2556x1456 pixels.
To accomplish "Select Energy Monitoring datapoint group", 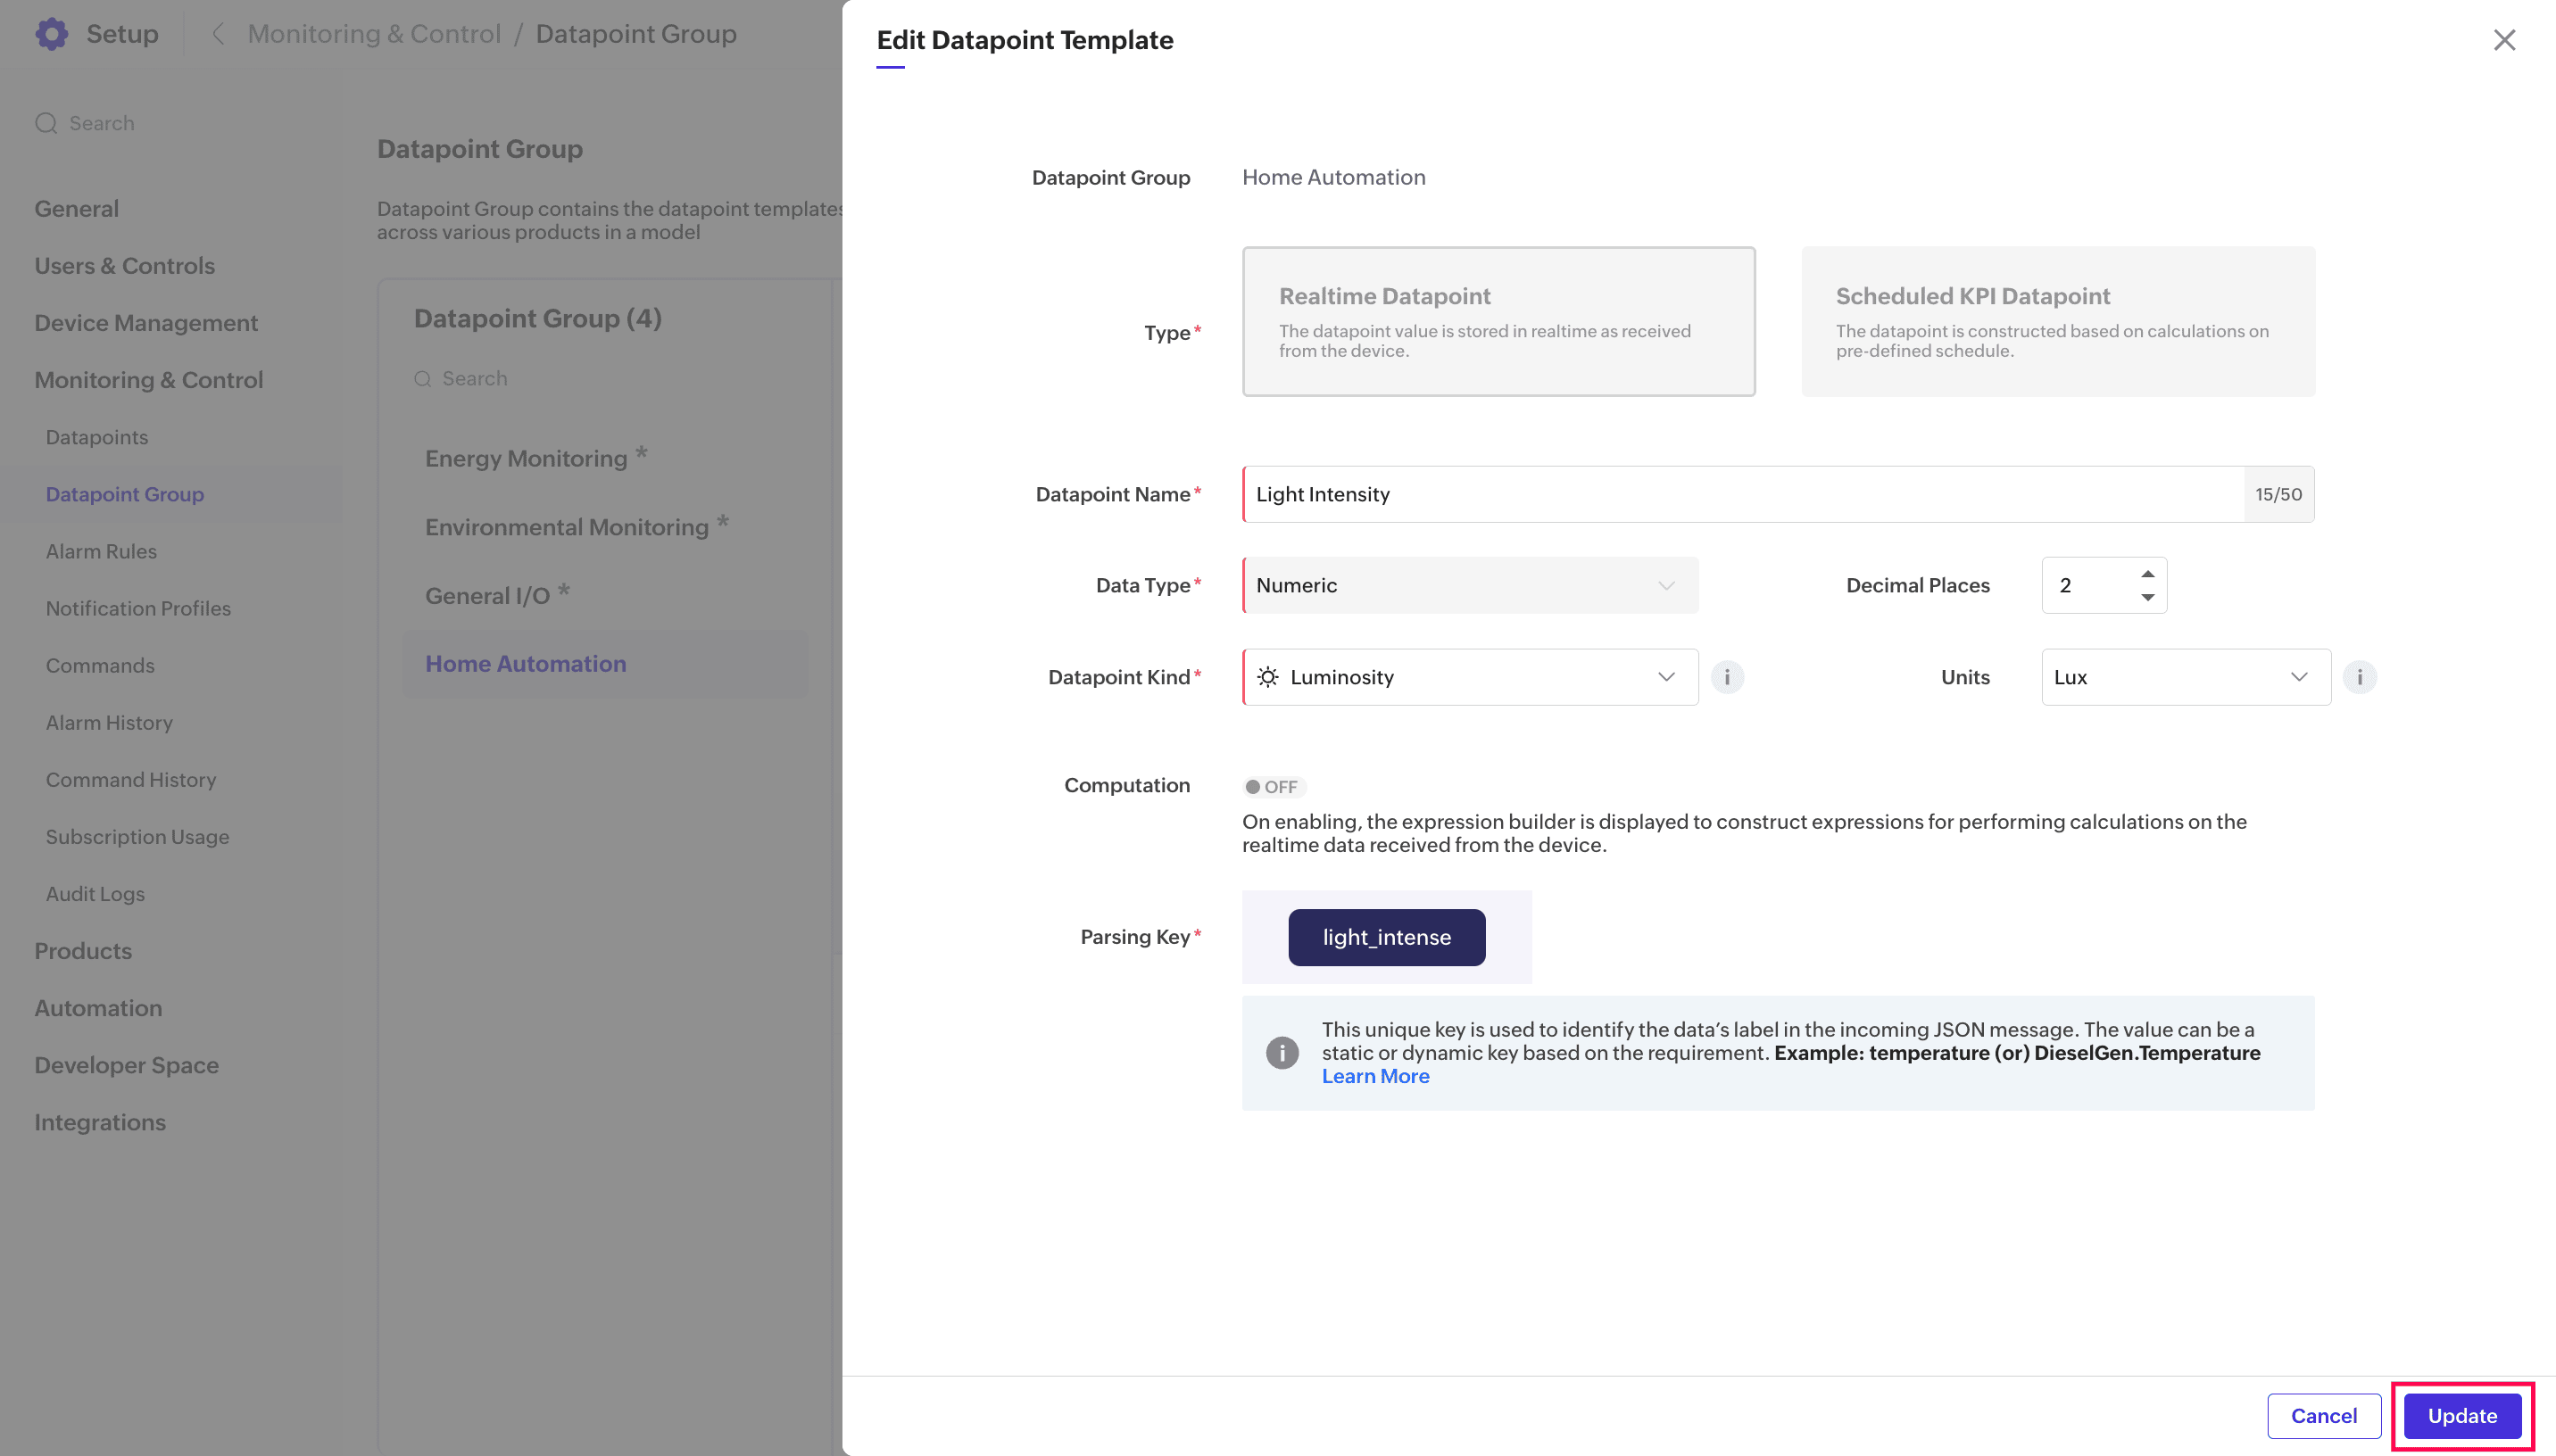I will click(x=526, y=458).
